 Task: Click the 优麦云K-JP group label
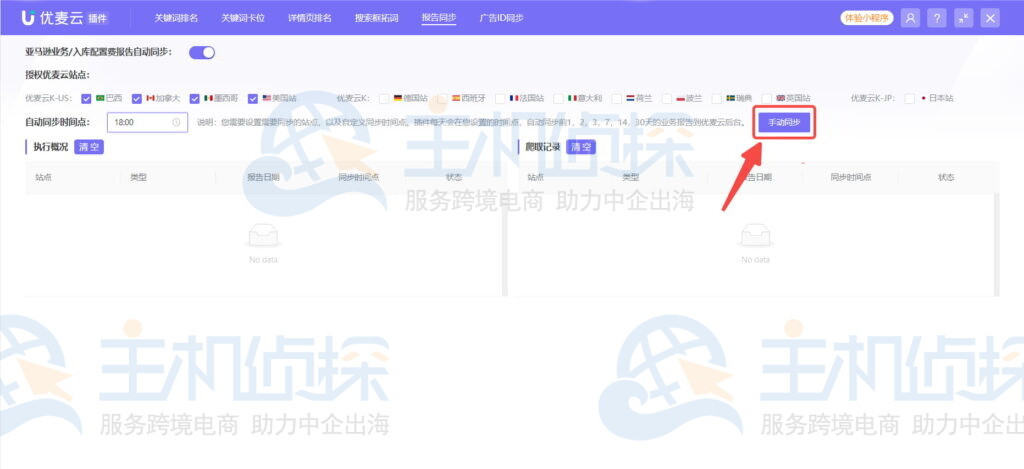point(873,99)
